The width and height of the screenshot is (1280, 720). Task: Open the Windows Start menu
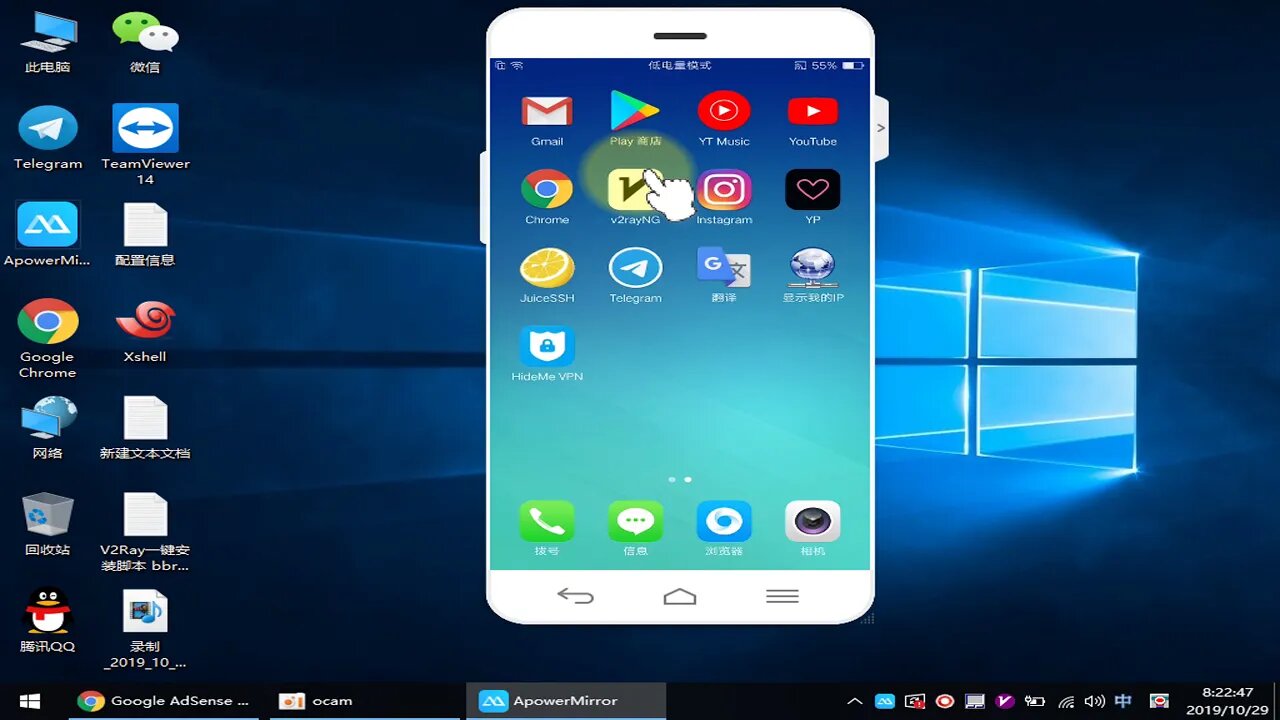tap(30, 701)
